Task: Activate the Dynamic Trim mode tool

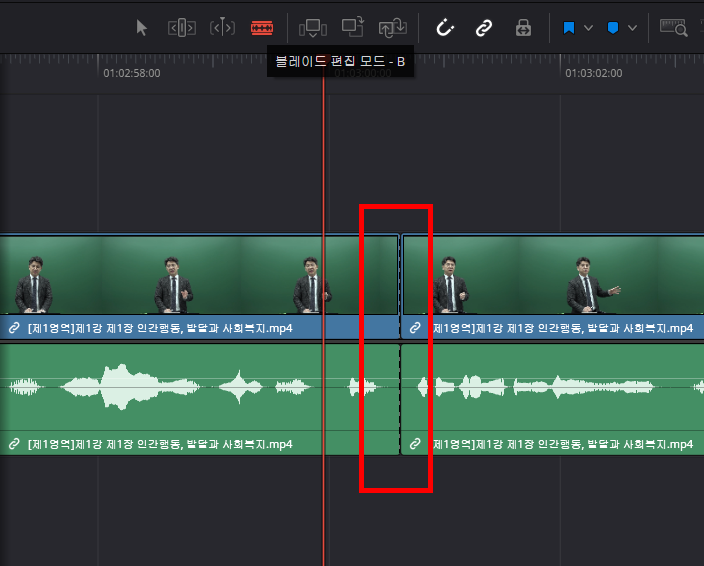Action: tap(222, 28)
